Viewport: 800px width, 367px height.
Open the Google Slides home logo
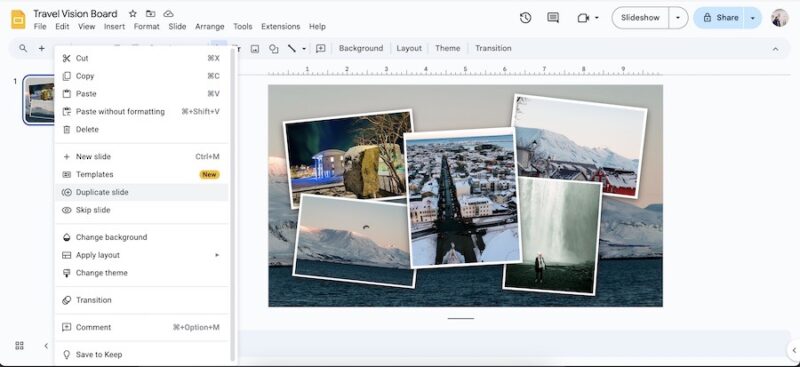pyautogui.click(x=18, y=19)
